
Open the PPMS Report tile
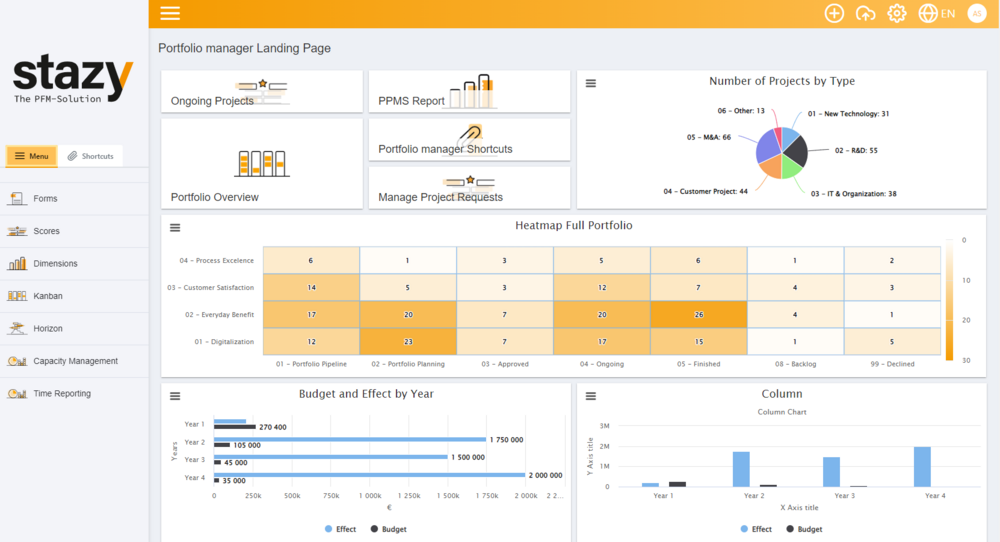[x=469, y=92]
